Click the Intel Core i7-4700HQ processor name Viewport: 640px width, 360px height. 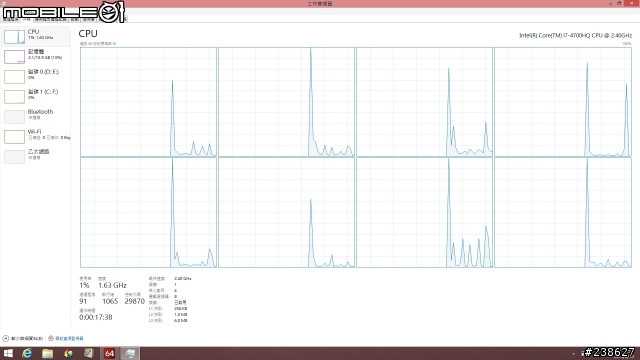(575, 36)
